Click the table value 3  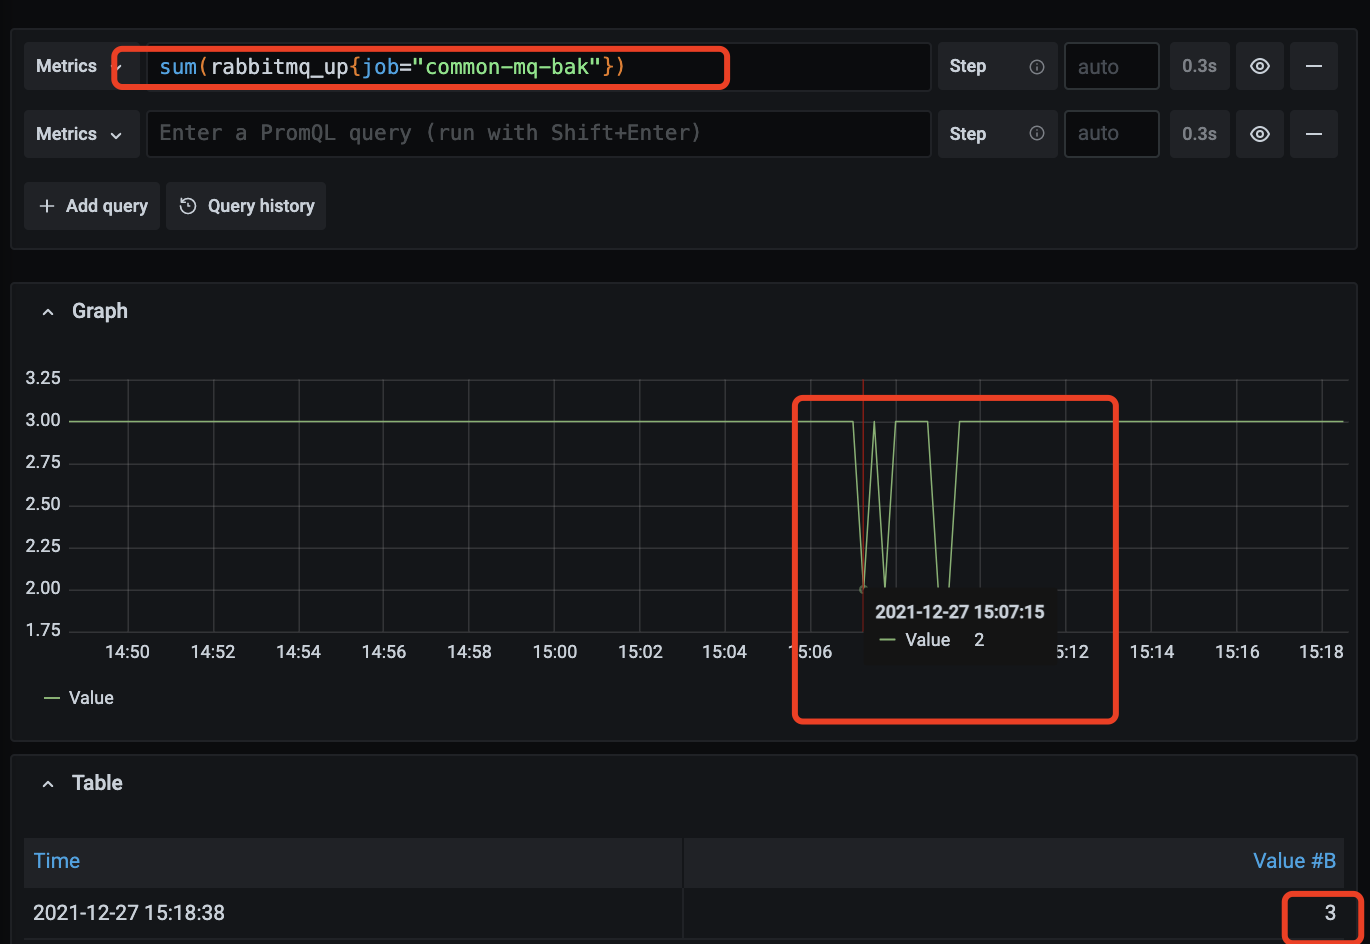click(x=1330, y=913)
